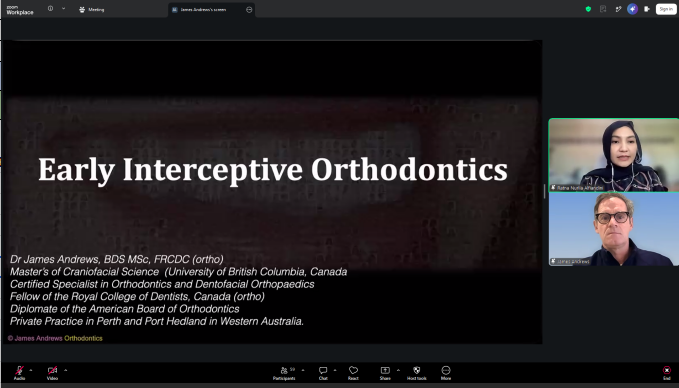This screenshot has width=679, height=388.
Task: Expand the arrow next to Chat
Action: 335,370
